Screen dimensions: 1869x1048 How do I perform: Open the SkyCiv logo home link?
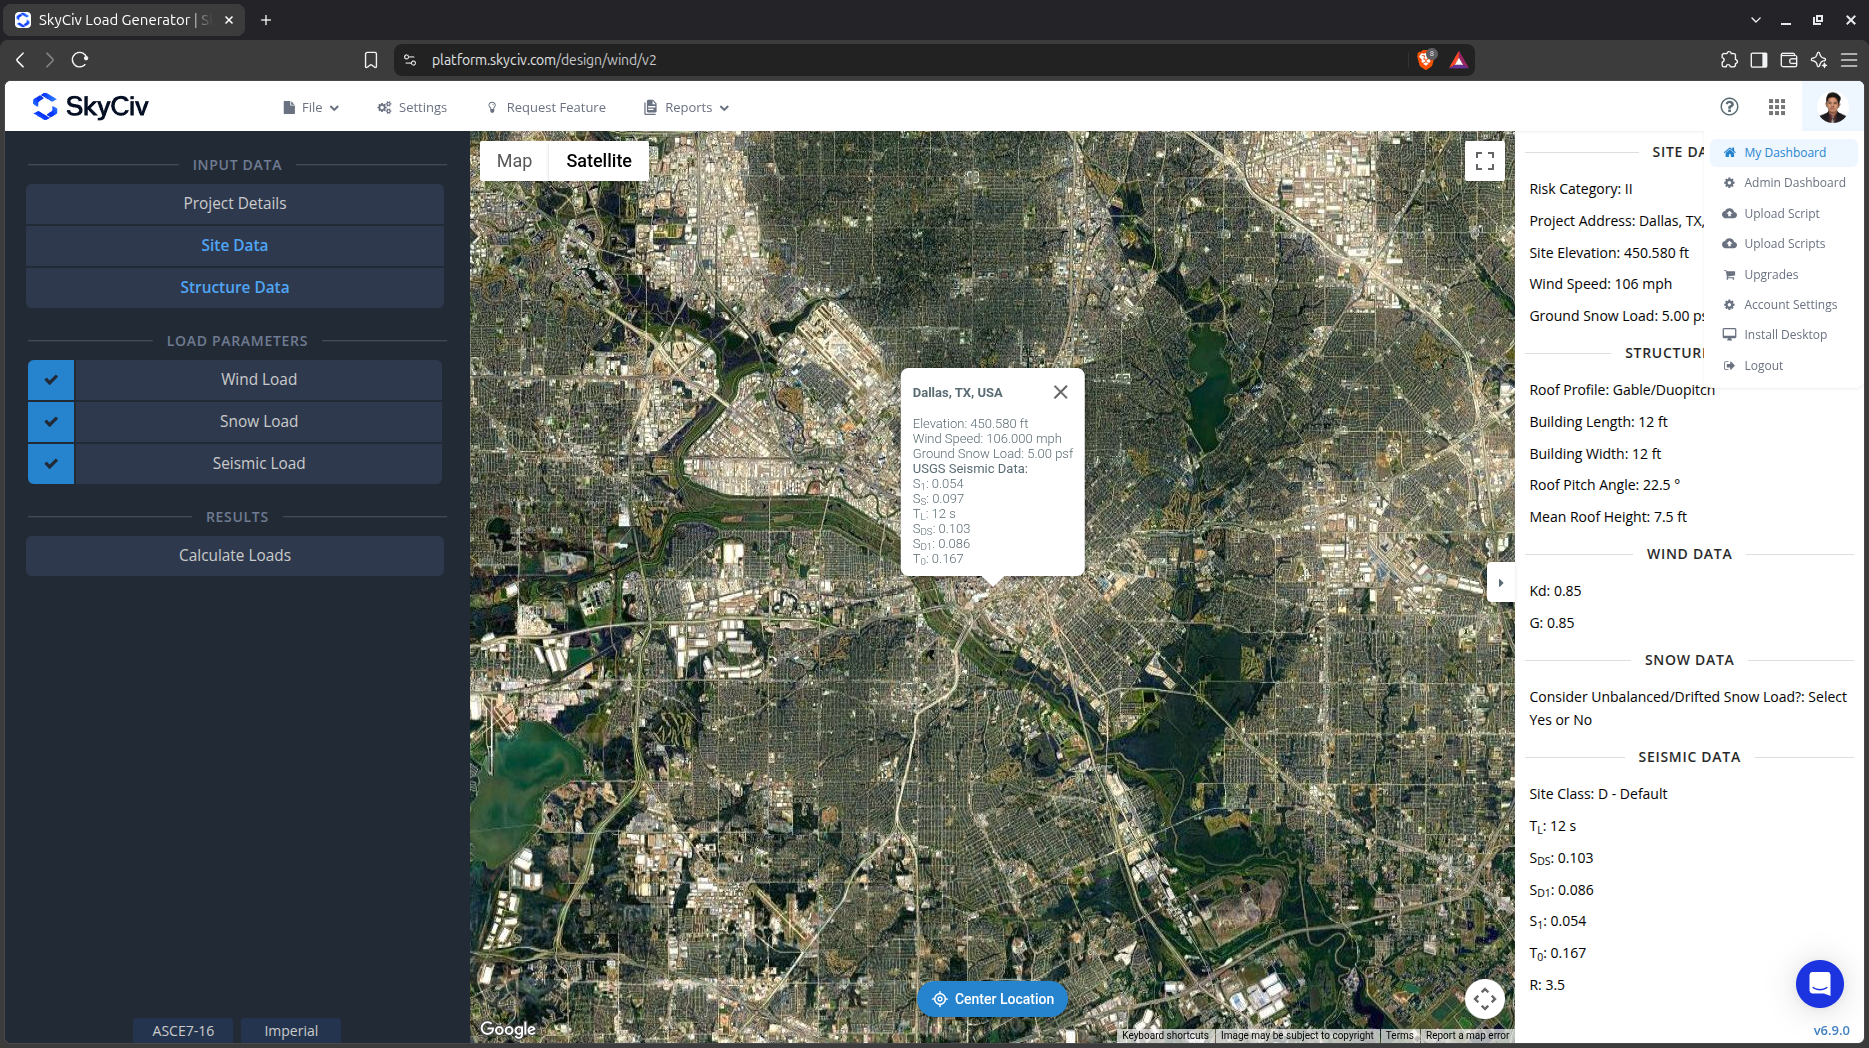point(90,106)
